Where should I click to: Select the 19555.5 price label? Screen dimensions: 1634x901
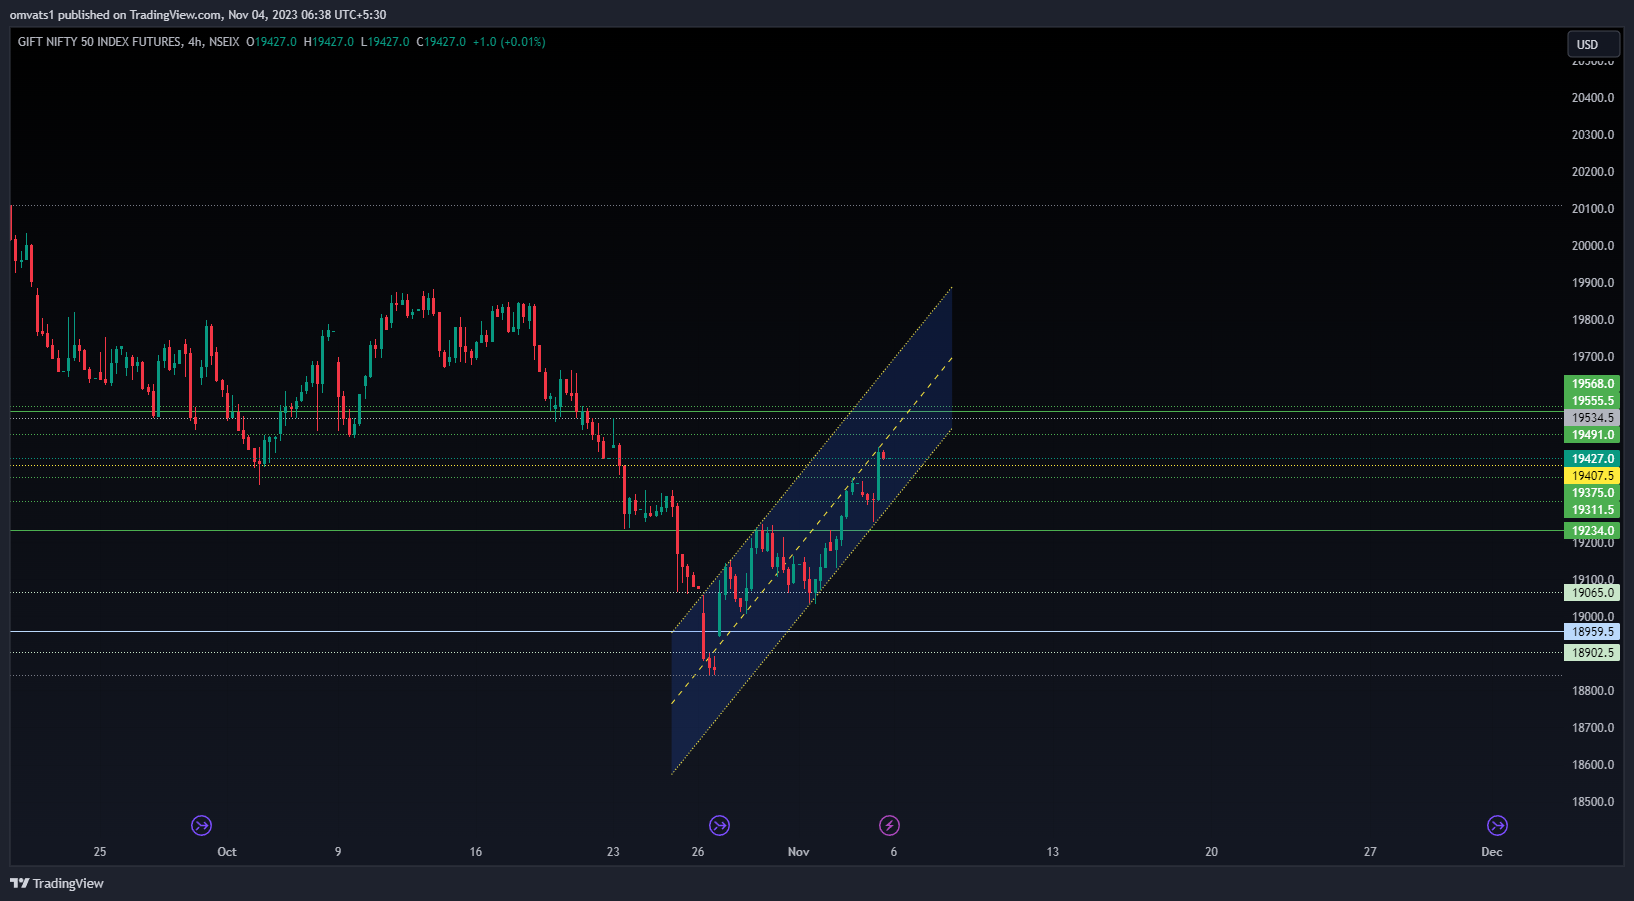[1592, 401]
